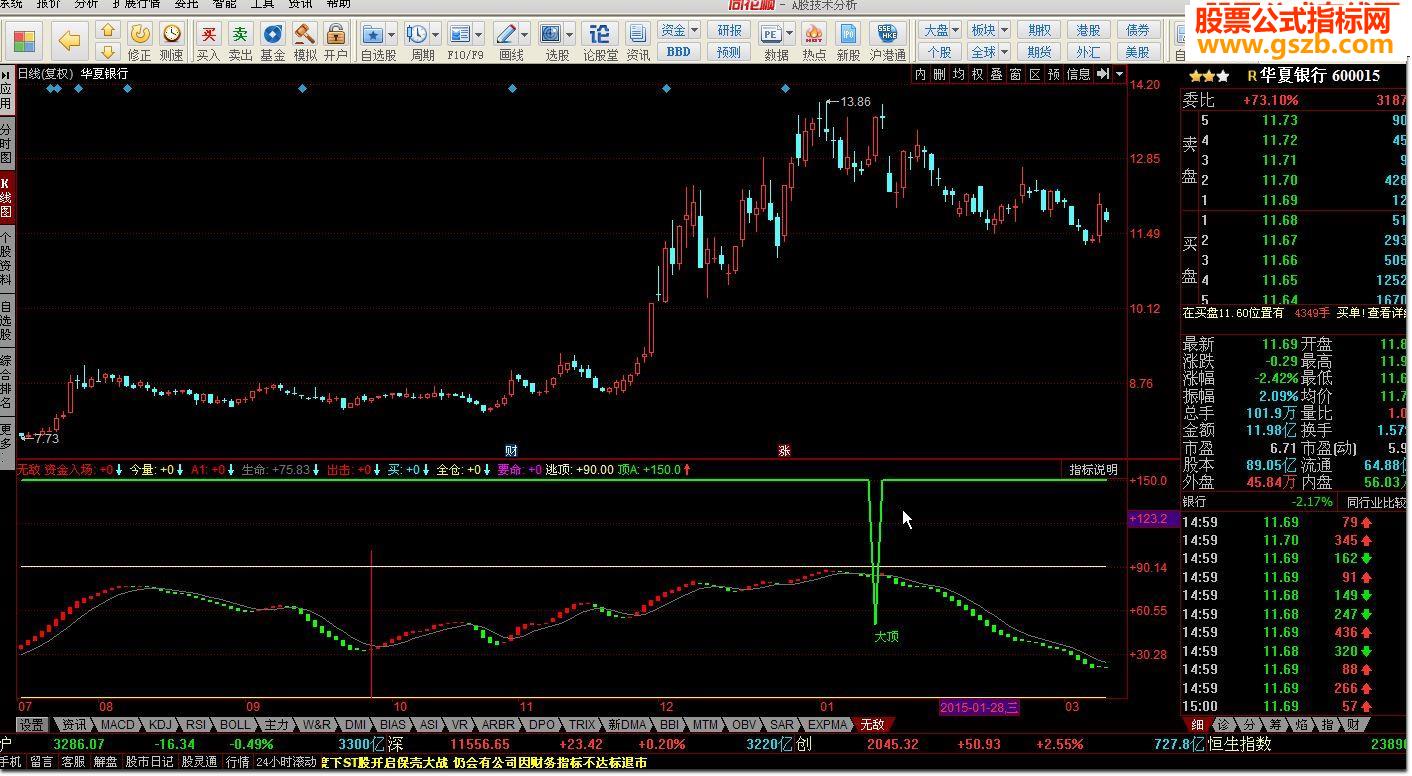This screenshot has width=1412, height=776.
Task: Expand the F10/F9 dropdown arrow
Action: pyautogui.click(x=478, y=34)
